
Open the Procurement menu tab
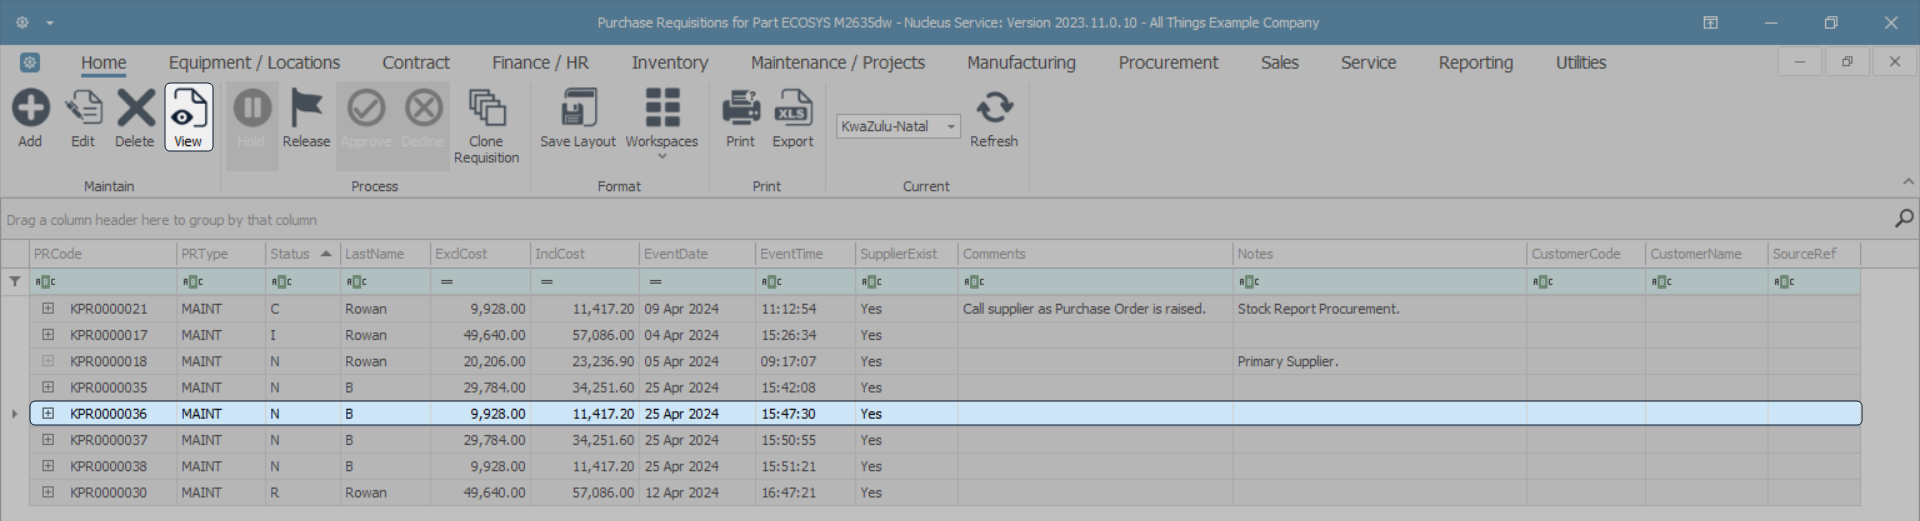(x=1168, y=63)
